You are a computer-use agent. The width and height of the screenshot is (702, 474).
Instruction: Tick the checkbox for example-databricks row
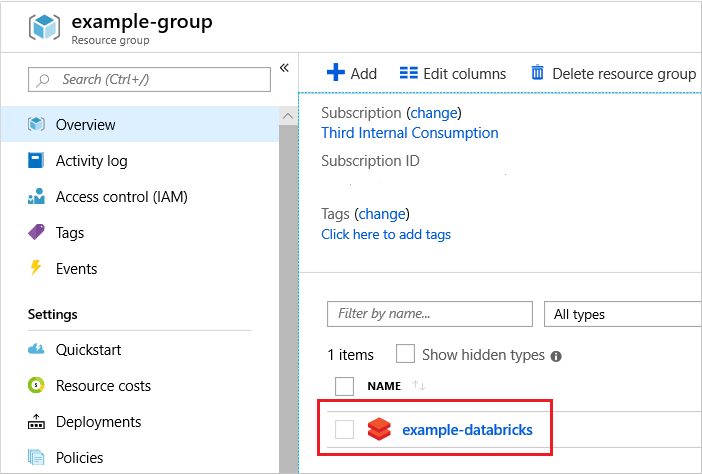[x=344, y=430]
